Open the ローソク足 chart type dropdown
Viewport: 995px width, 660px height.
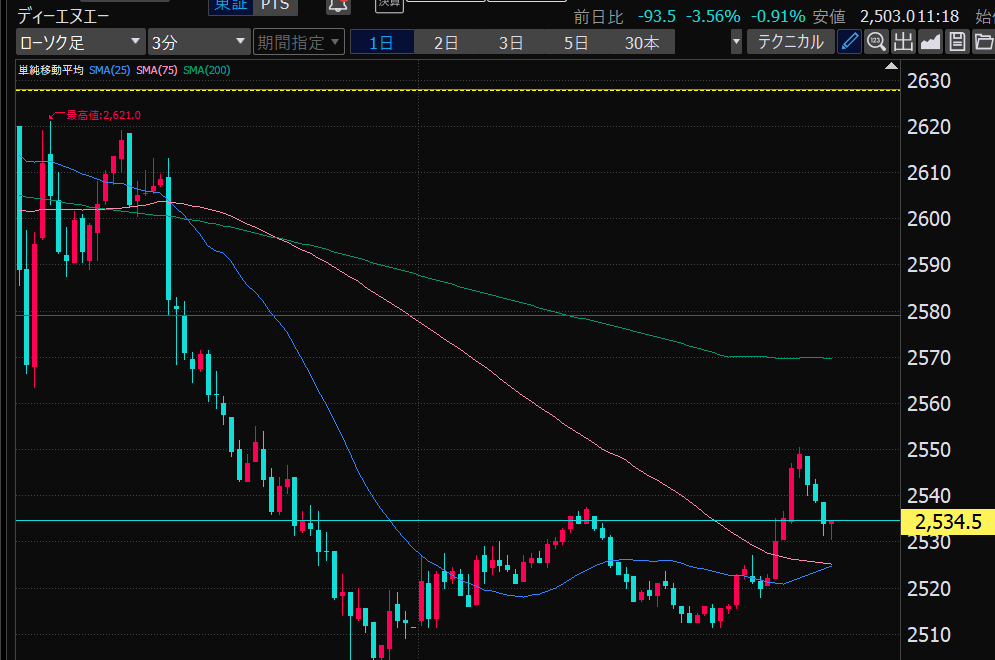(x=80, y=42)
